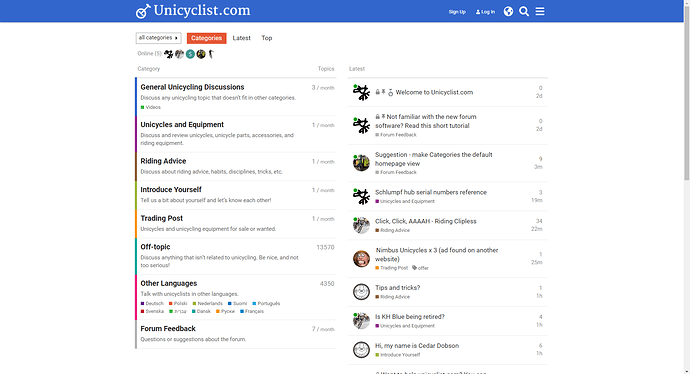The image size is (690, 374).
Task: Open Tips and tricks? topic
Action: (397, 288)
